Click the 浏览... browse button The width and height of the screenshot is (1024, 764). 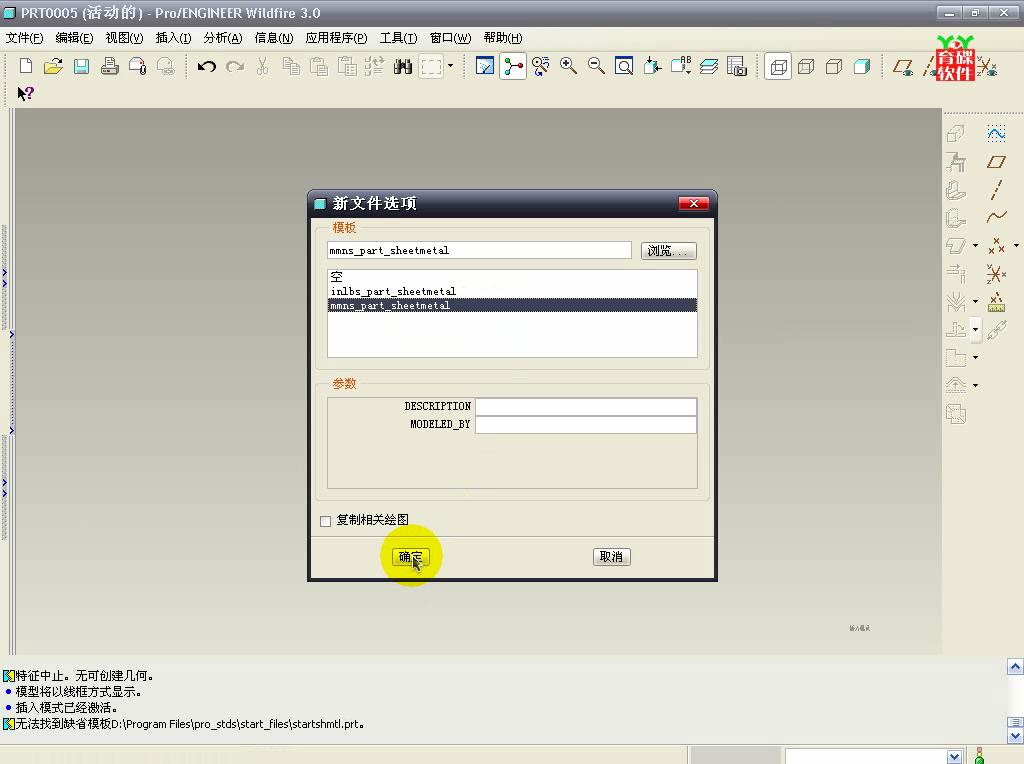[669, 251]
